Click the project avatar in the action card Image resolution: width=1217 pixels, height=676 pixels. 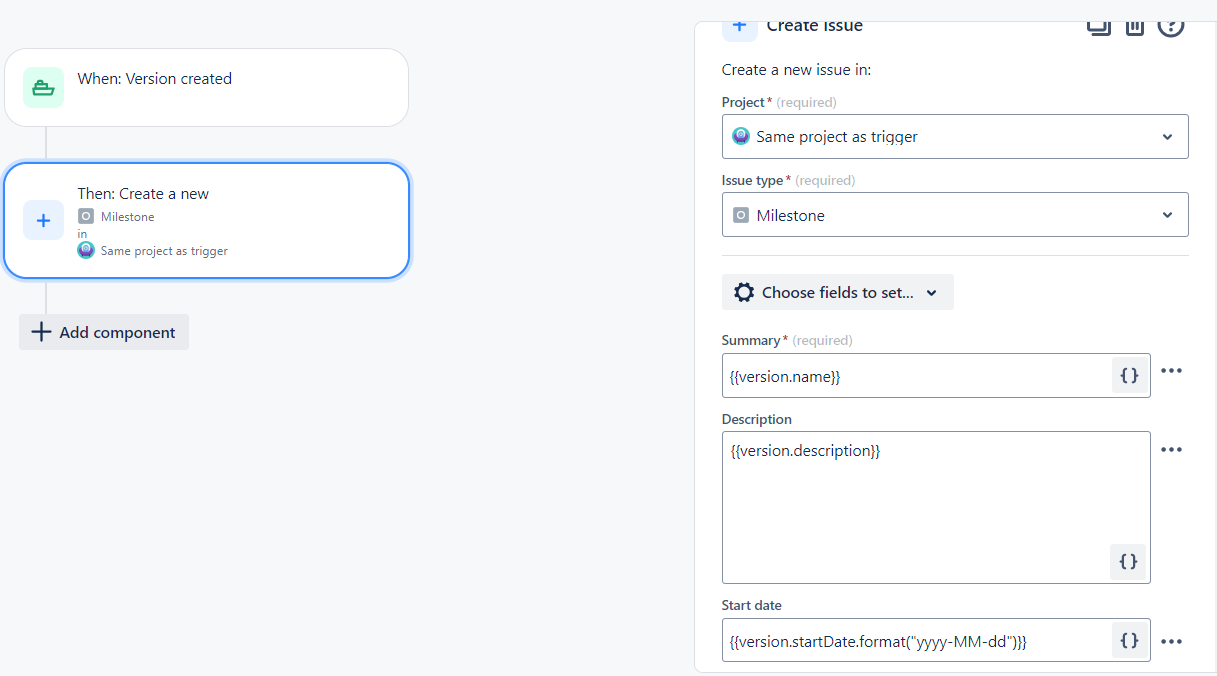(86, 250)
